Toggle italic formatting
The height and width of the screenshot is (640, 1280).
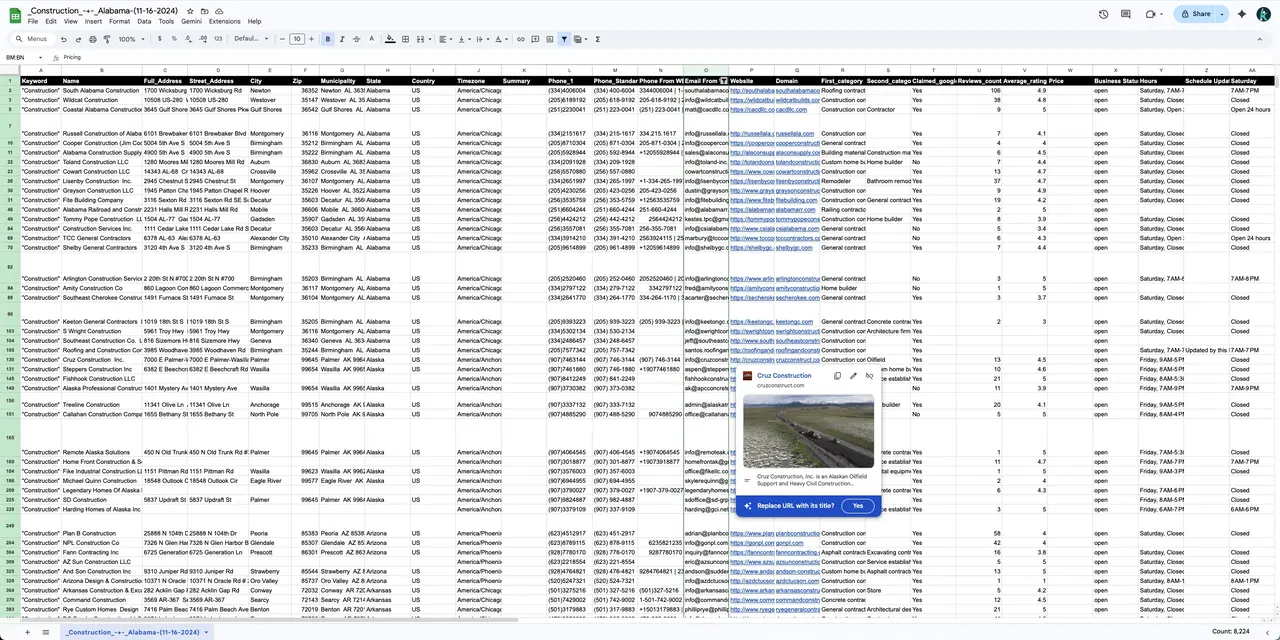(342, 38)
